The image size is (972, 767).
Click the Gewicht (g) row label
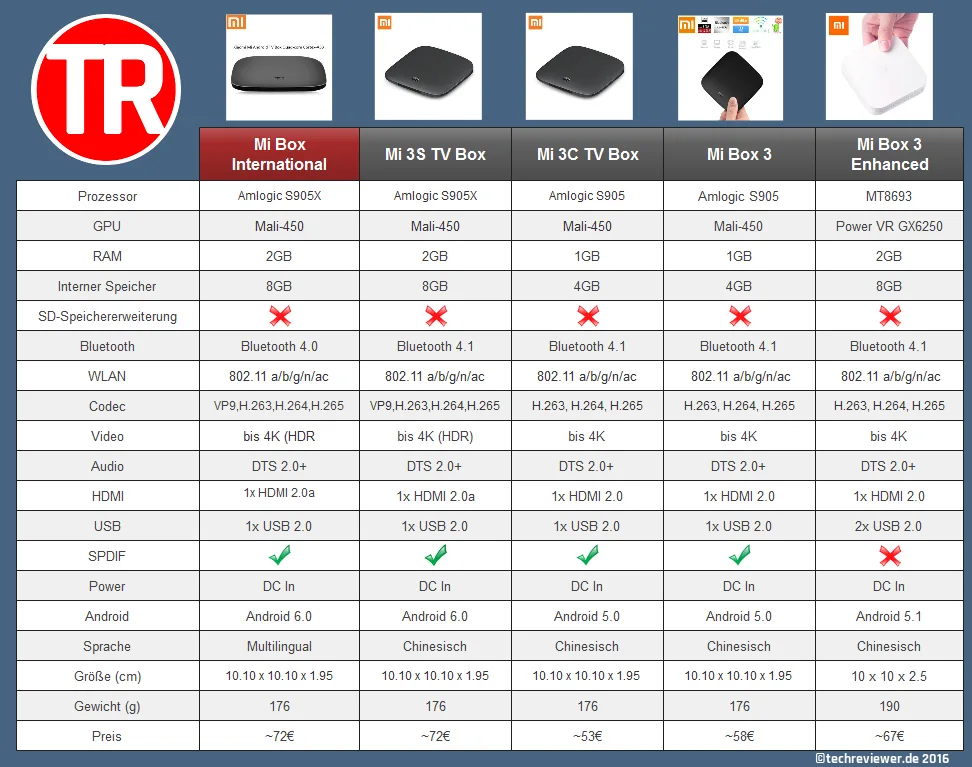[x=107, y=706]
